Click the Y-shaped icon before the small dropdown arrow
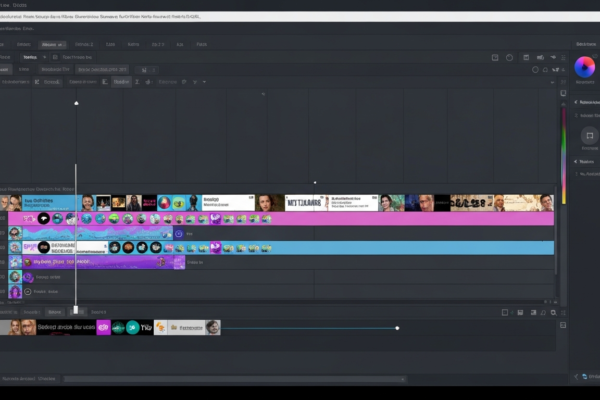 click(x=195, y=82)
